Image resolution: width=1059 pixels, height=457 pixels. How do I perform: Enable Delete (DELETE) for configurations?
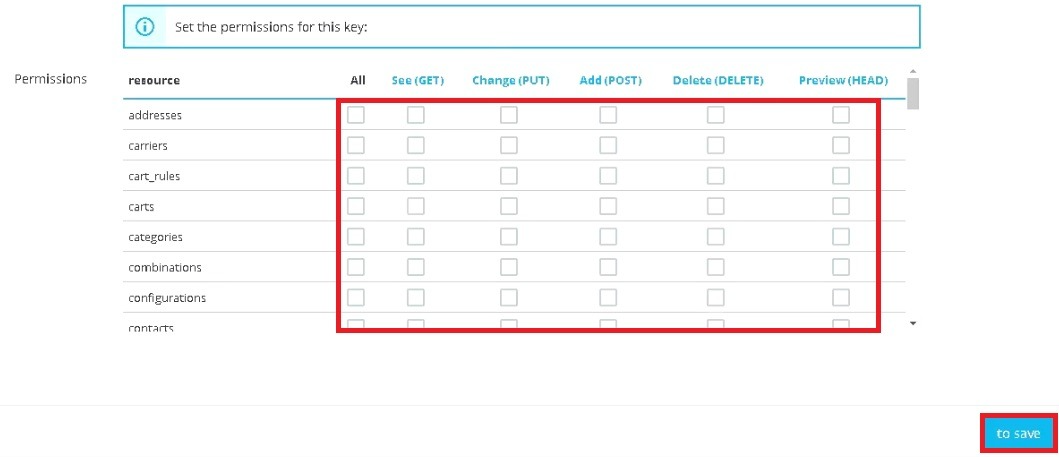(x=716, y=297)
